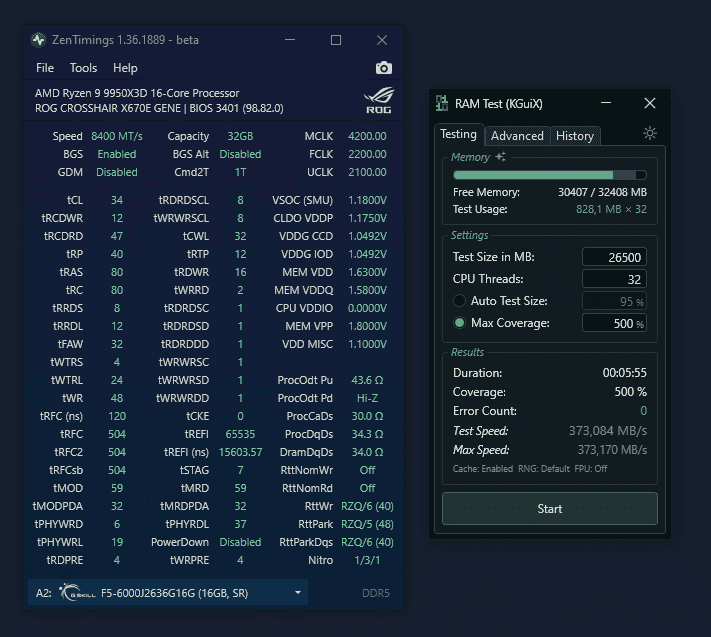Click the CPU Threads input field
This screenshot has width=711, height=637.
click(x=614, y=279)
